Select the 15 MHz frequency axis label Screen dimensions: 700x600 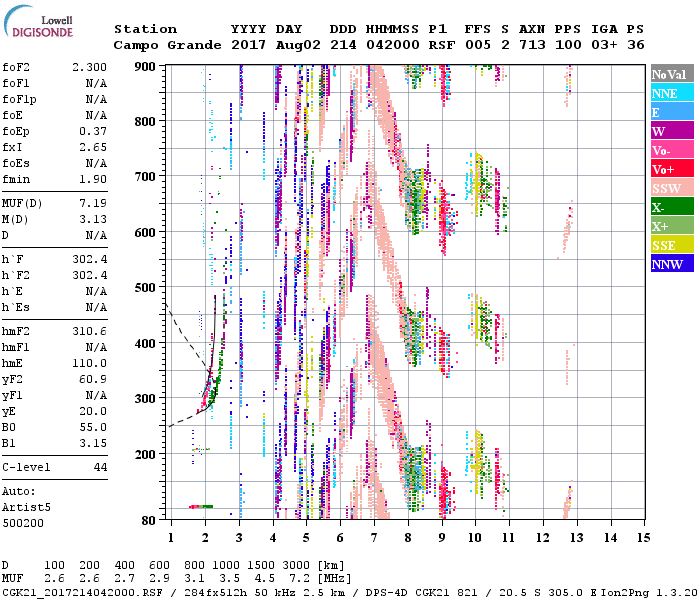click(x=643, y=537)
